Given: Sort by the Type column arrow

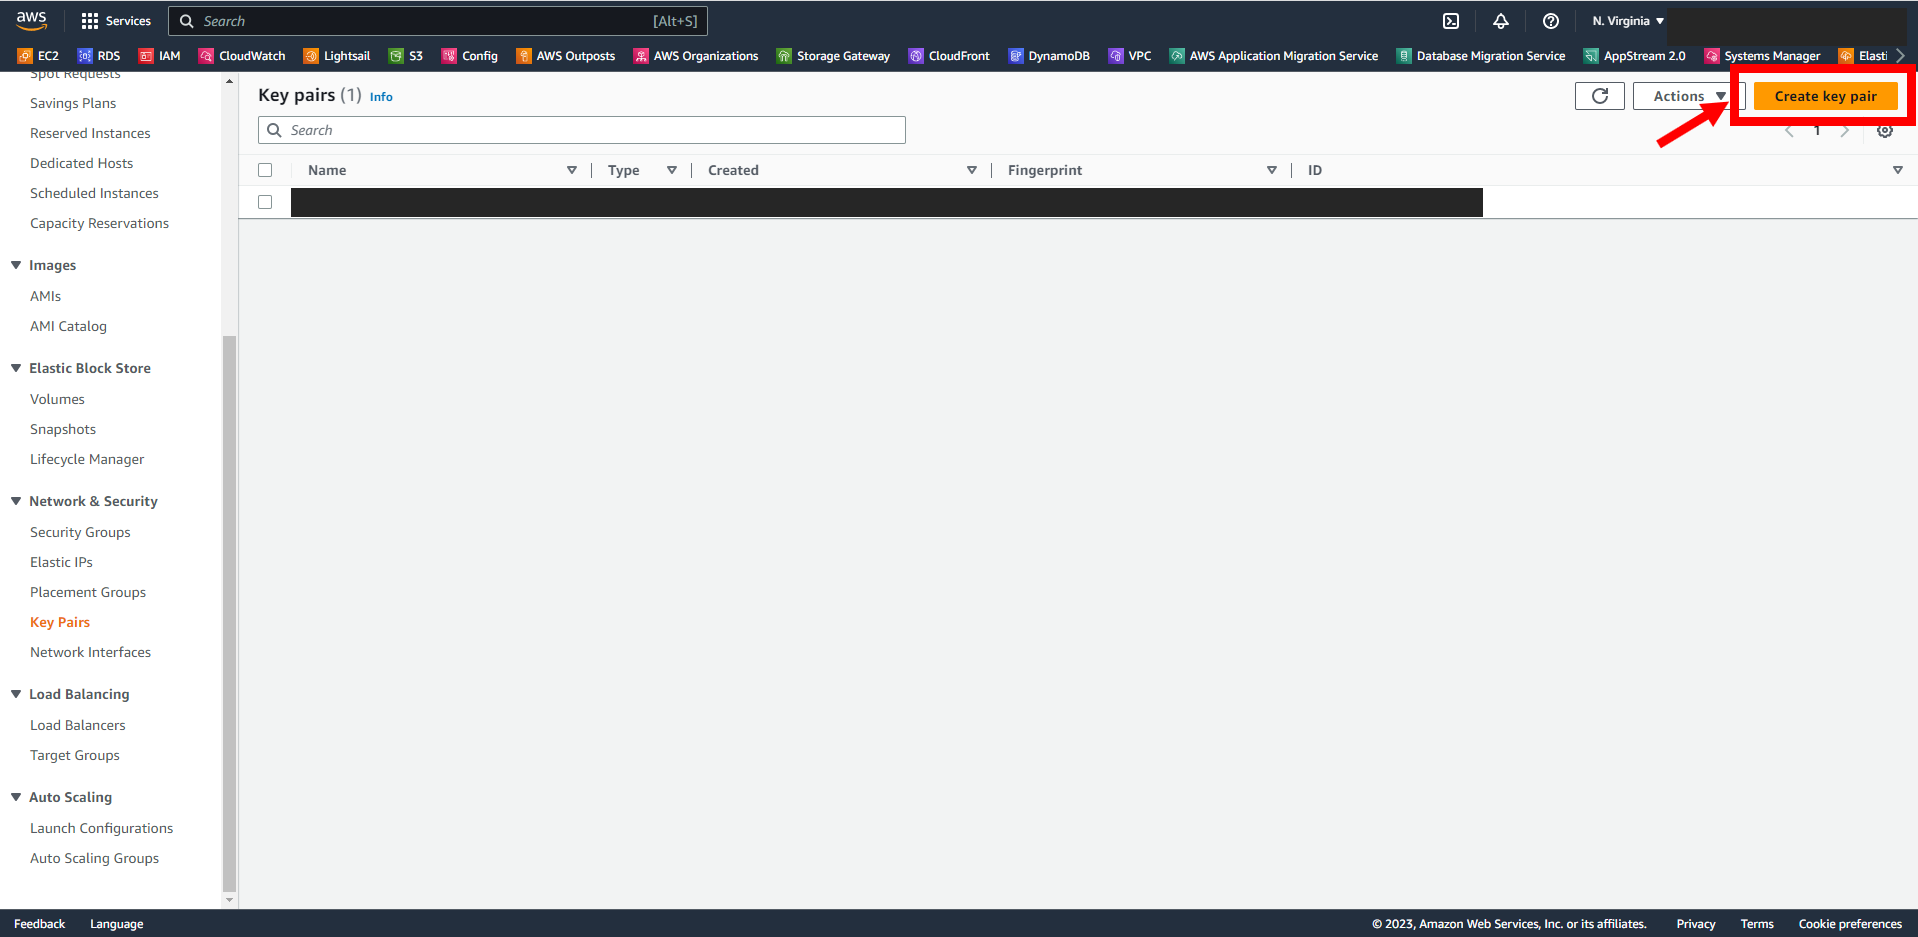Looking at the screenshot, I should click(672, 170).
